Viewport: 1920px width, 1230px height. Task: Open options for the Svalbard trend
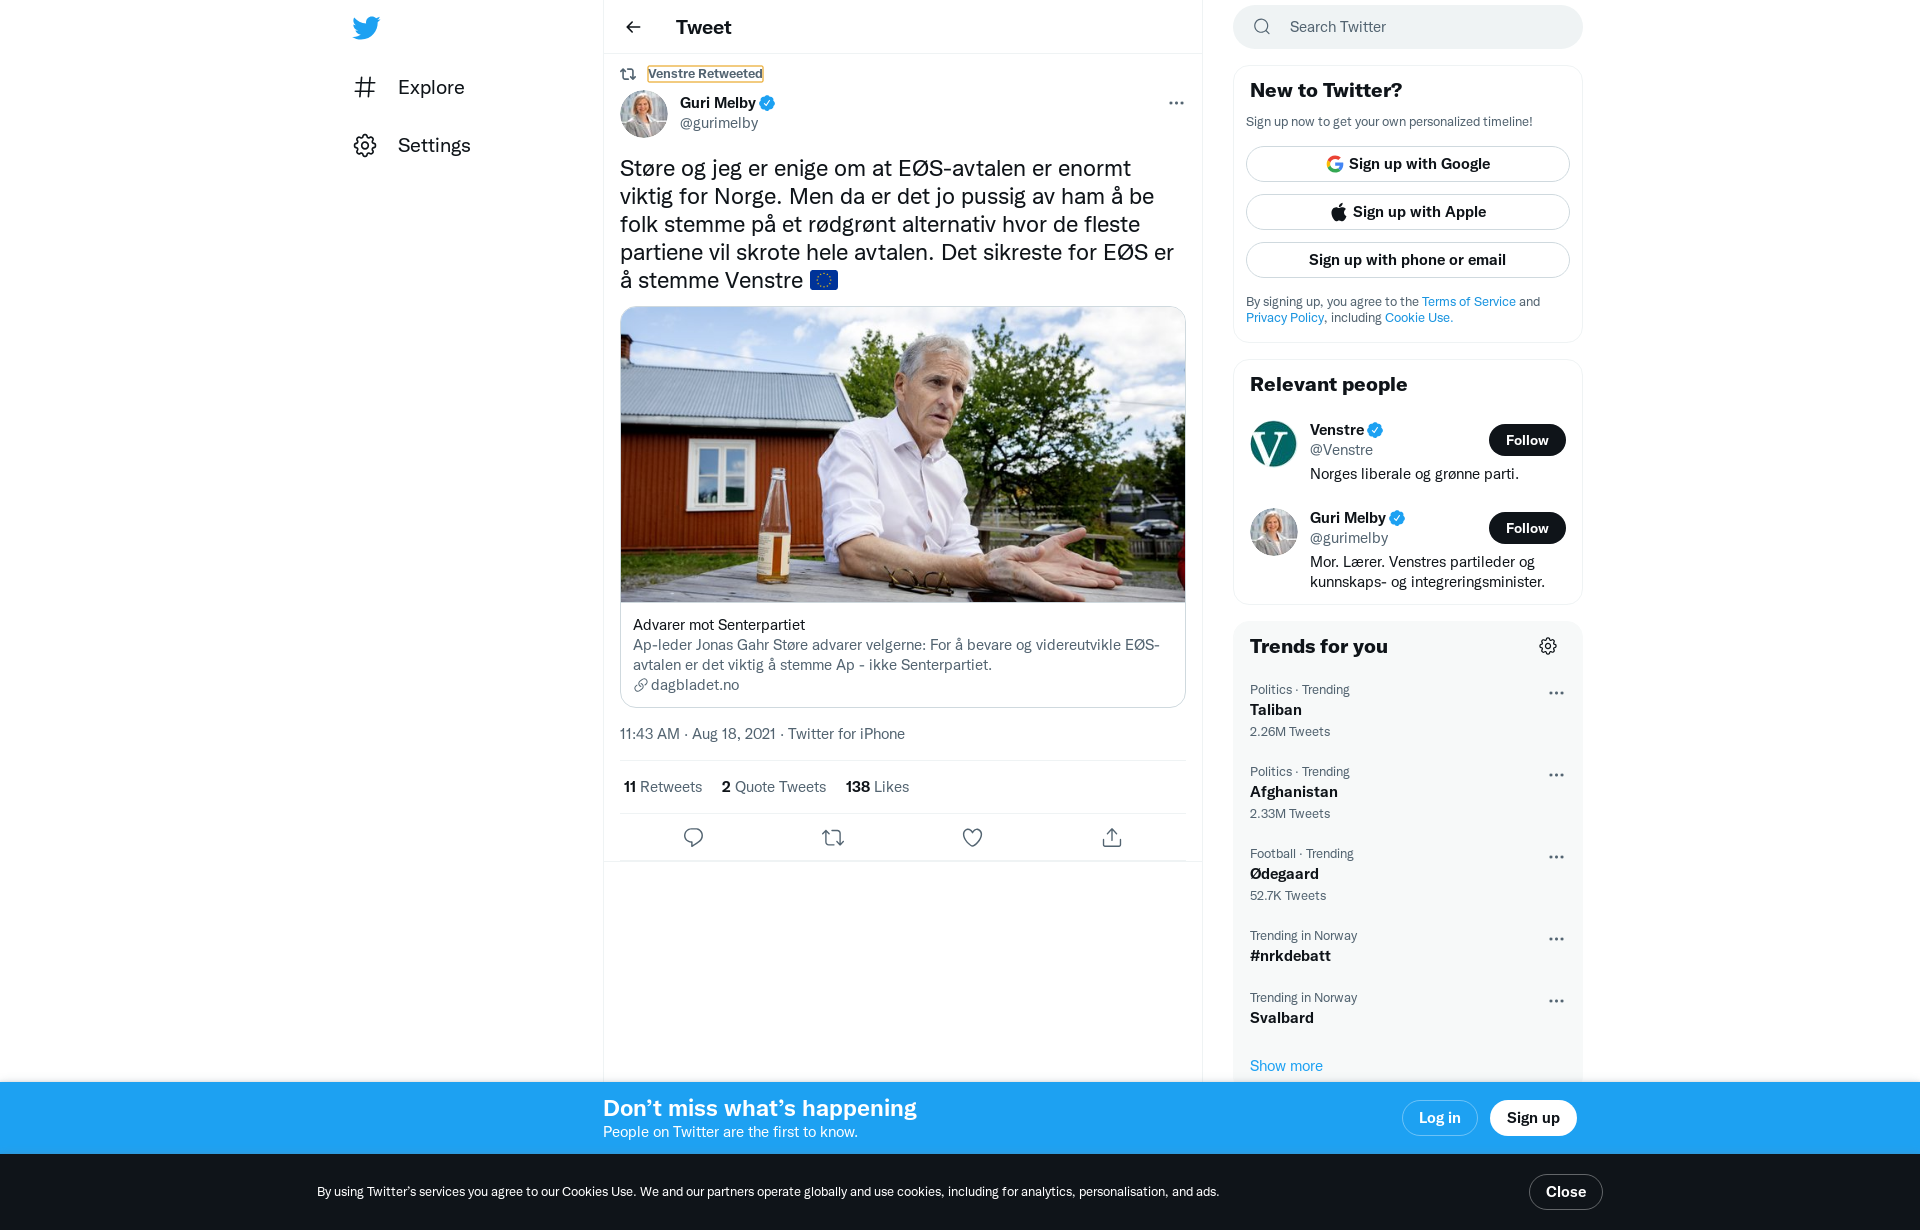(1556, 1001)
